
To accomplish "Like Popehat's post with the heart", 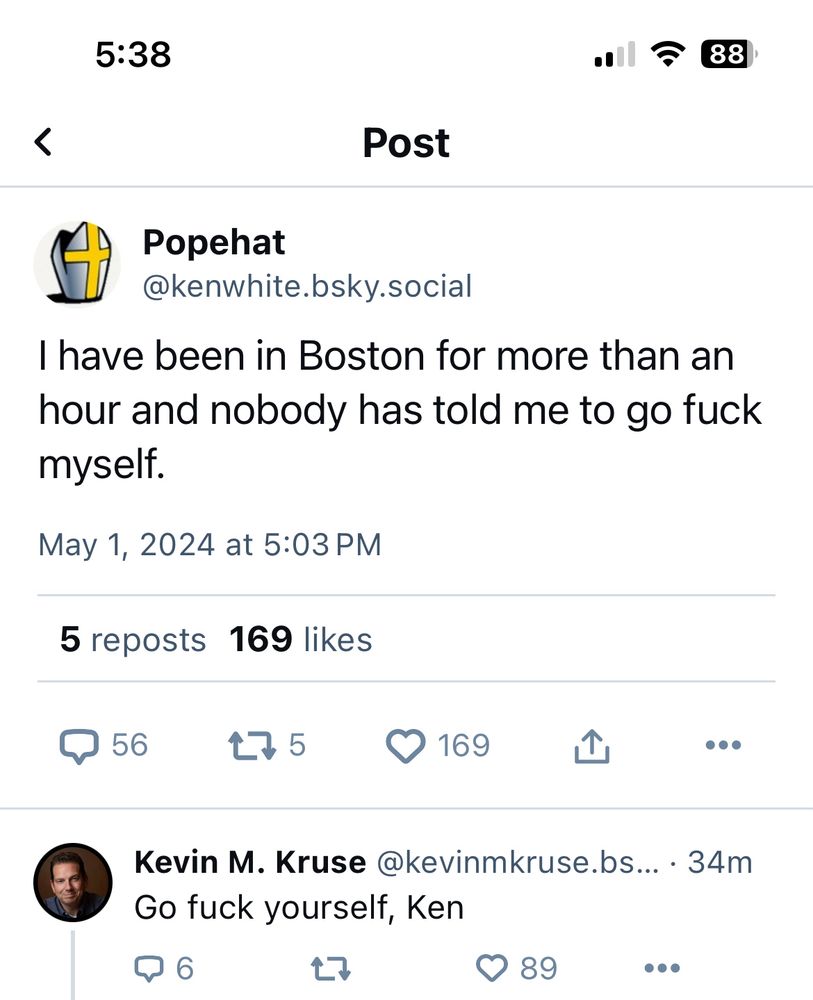I will (405, 746).
